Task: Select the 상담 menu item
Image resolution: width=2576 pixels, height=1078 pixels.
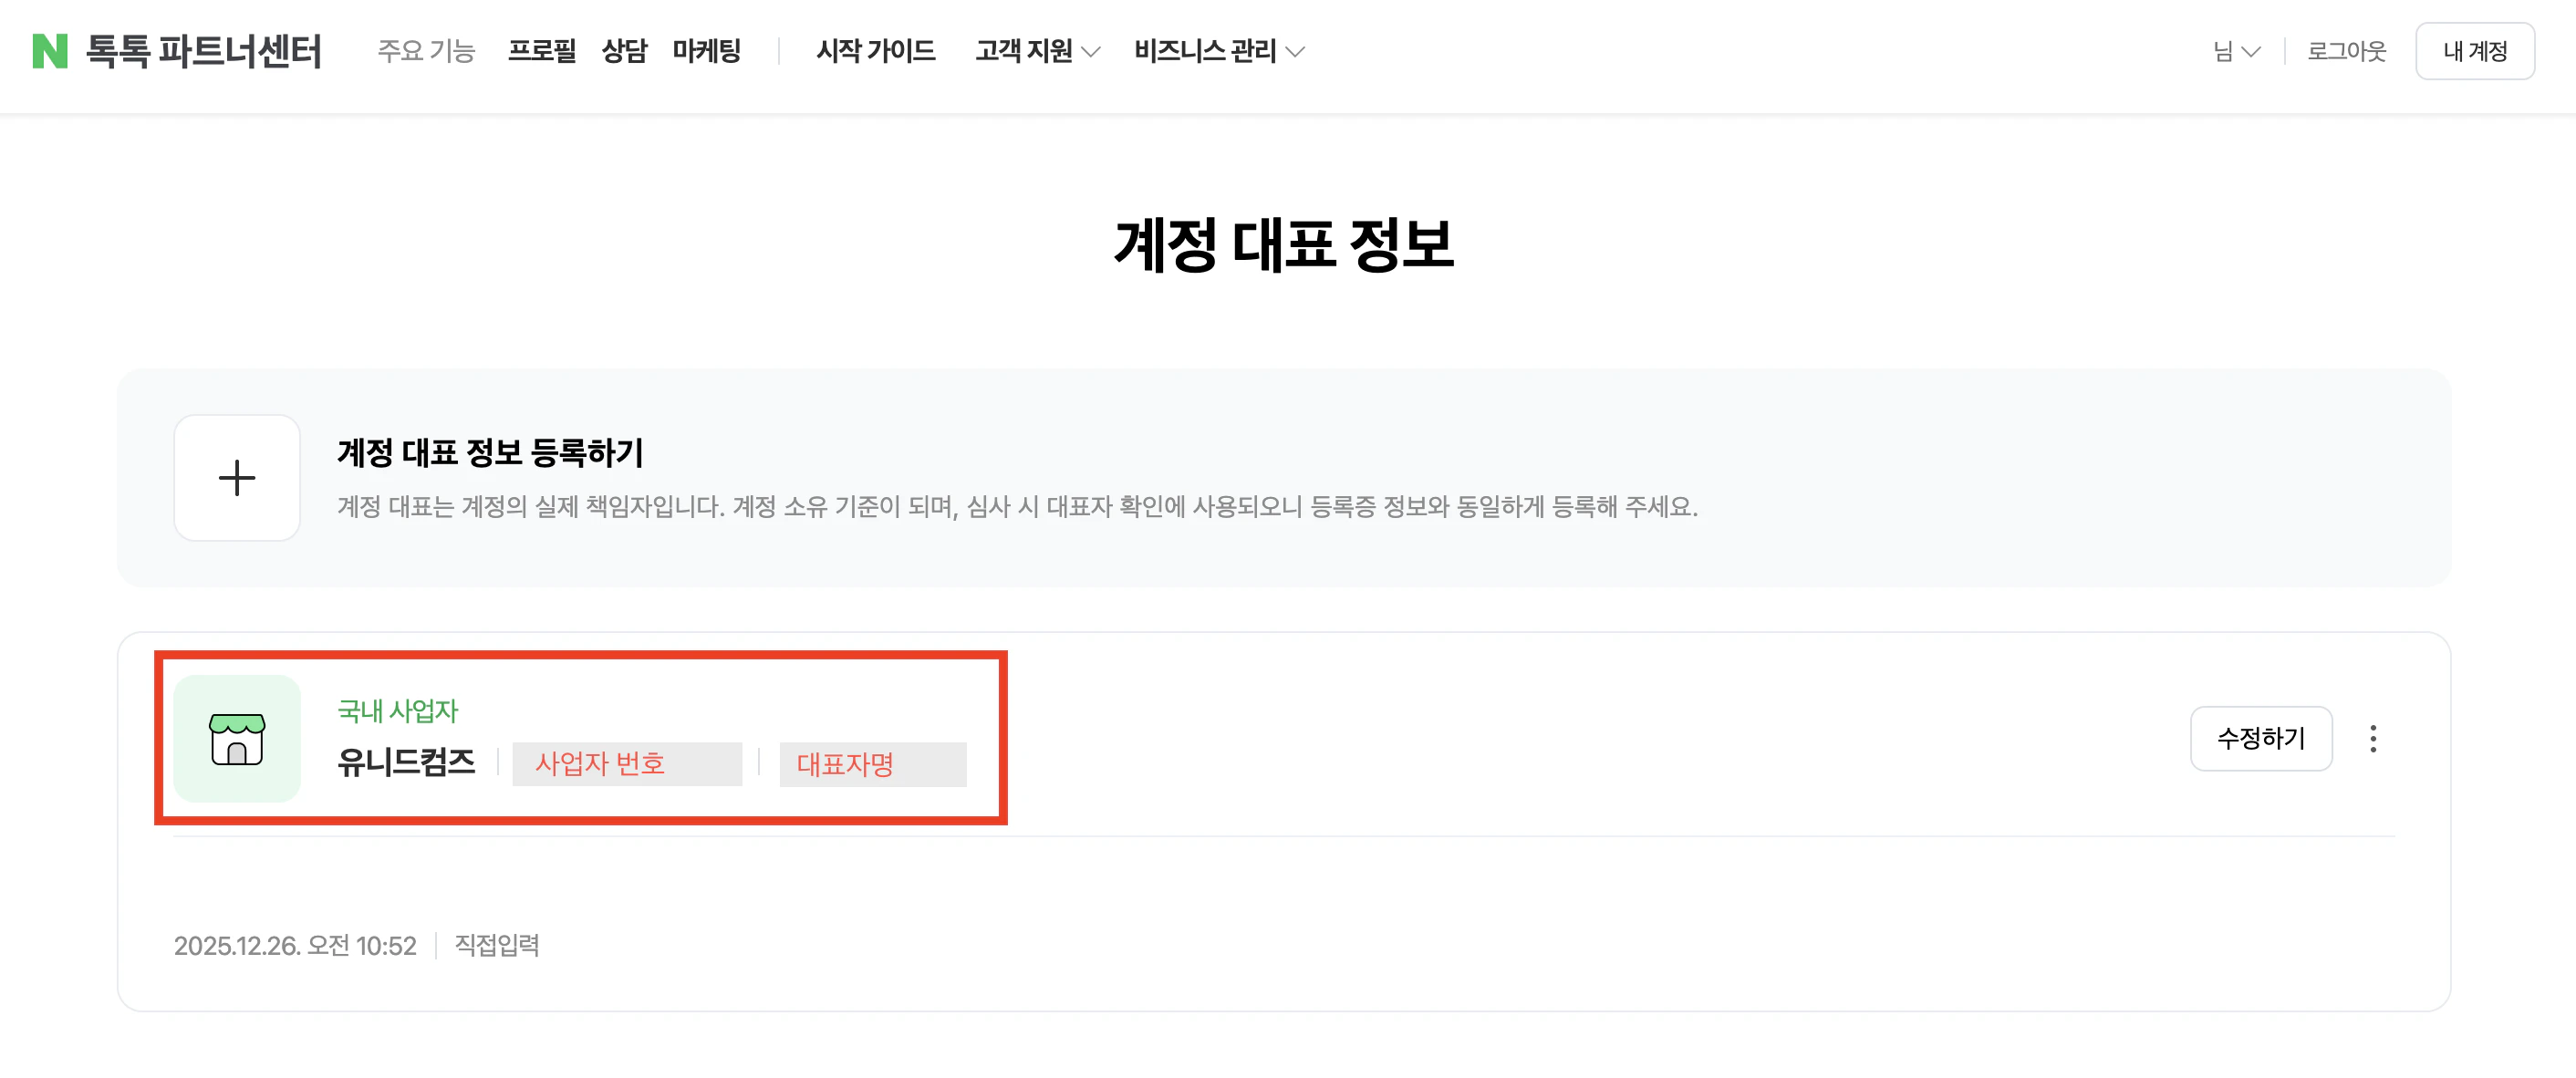Action: 624,52
